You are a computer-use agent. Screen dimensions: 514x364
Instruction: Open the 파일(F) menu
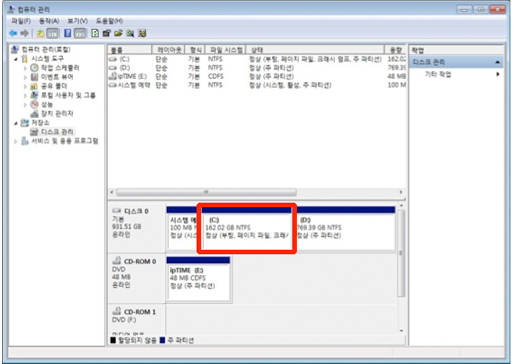tap(21, 21)
